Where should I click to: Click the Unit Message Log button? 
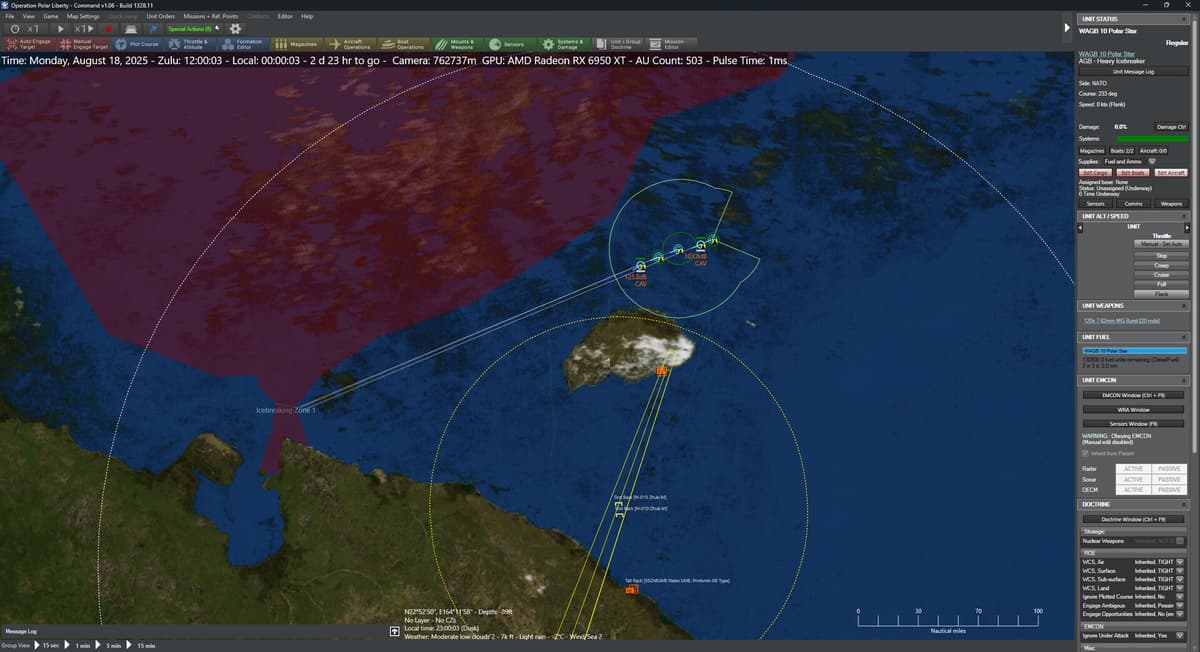(x=1133, y=72)
